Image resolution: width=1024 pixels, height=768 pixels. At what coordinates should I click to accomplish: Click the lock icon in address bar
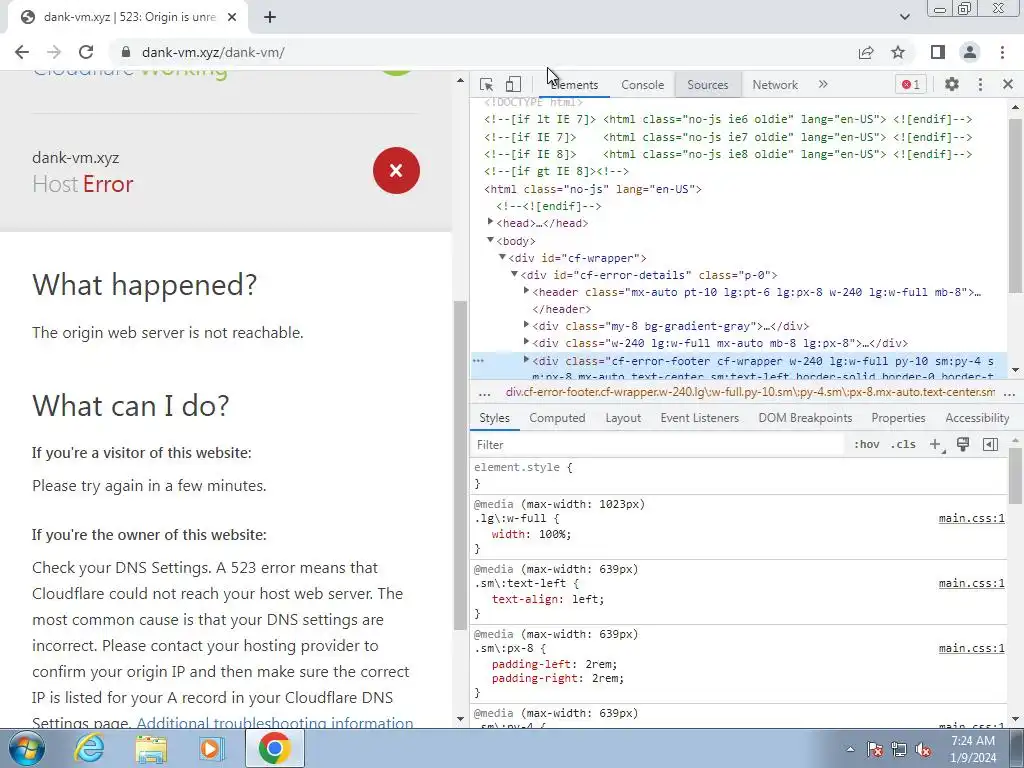point(126,52)
